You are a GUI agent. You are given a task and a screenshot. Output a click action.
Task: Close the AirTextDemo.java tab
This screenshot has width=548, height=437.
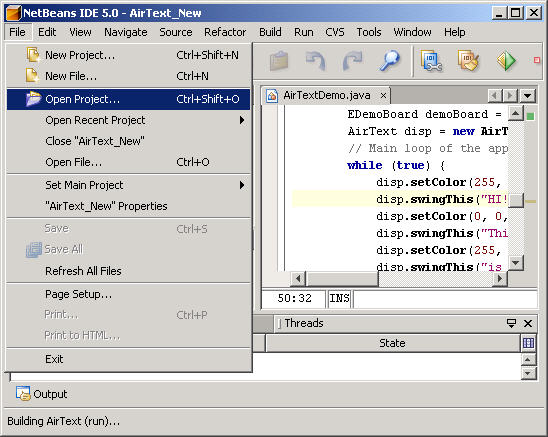383,95
